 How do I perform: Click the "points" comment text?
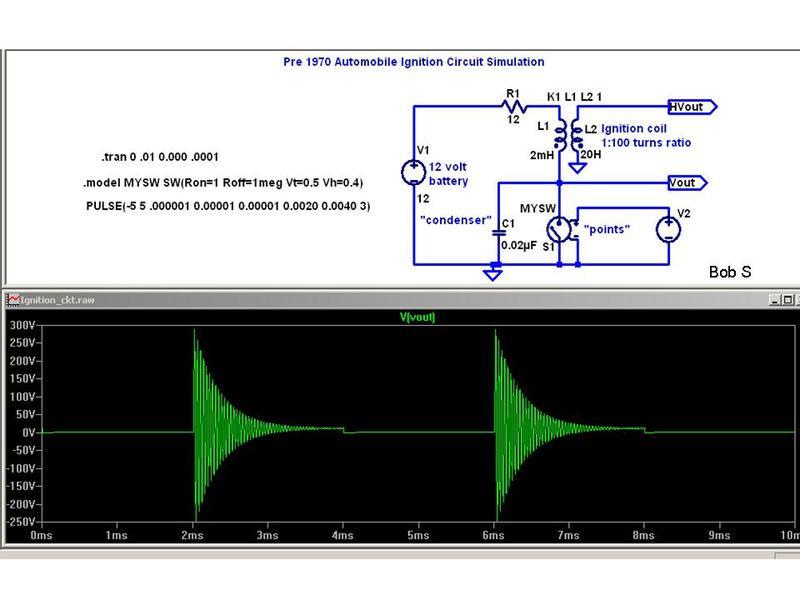point(607,230)
